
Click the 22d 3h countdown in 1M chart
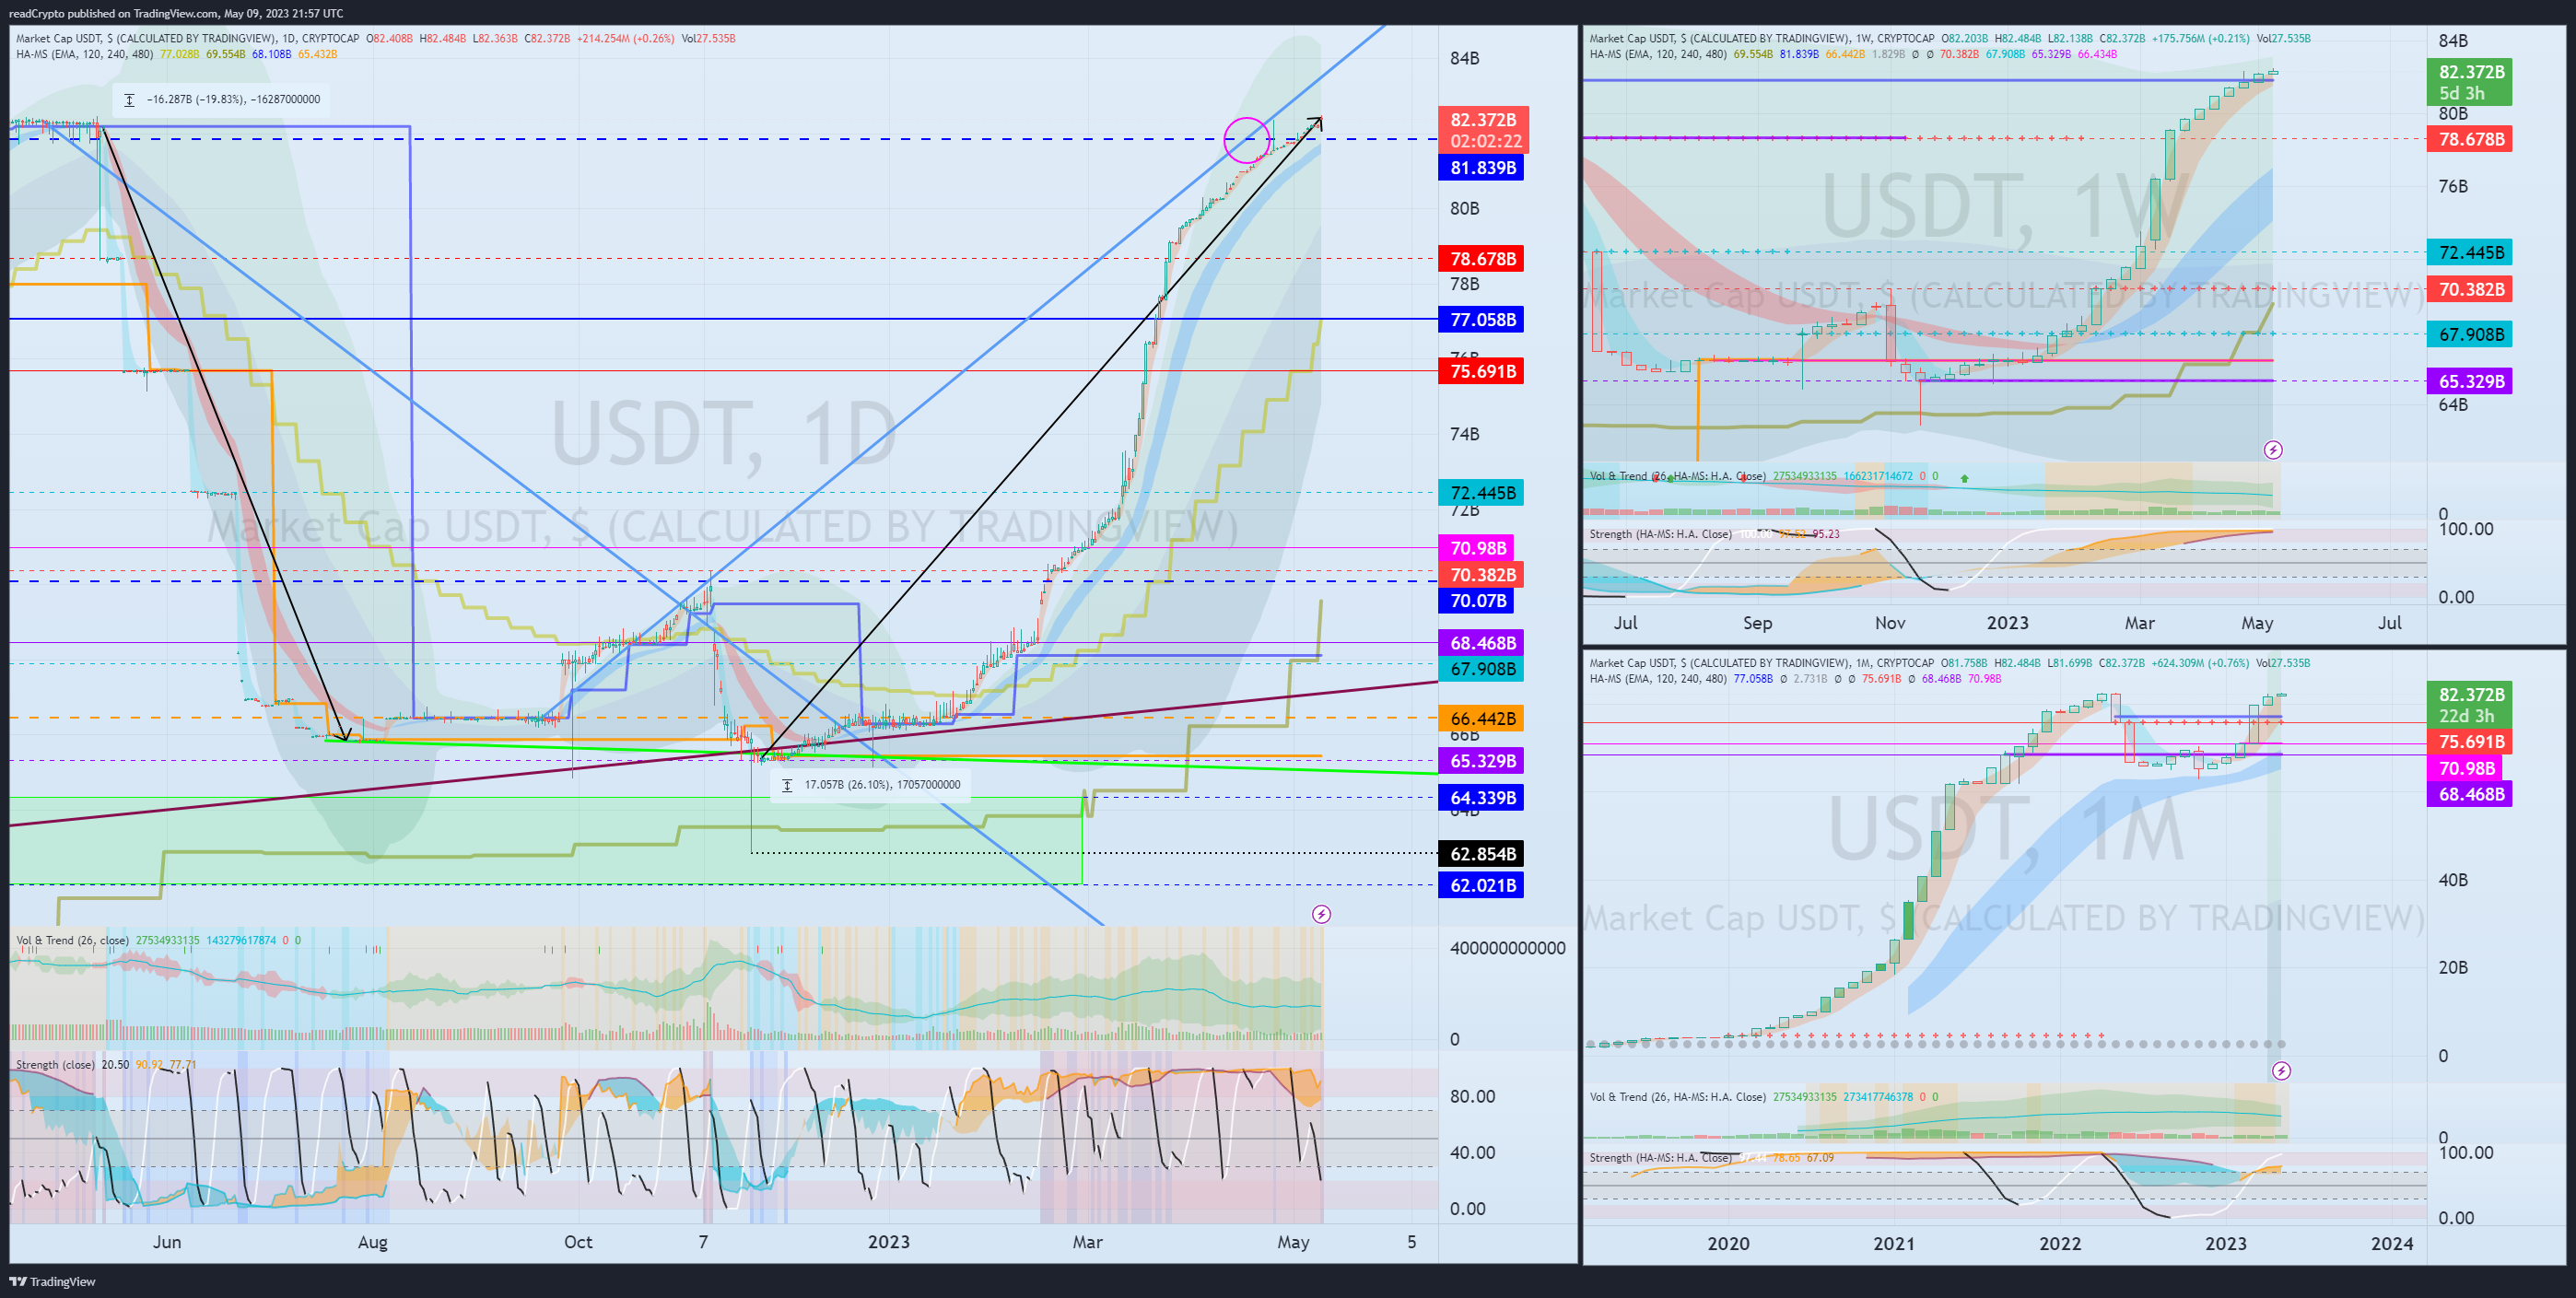click(x=2466, y=716)
